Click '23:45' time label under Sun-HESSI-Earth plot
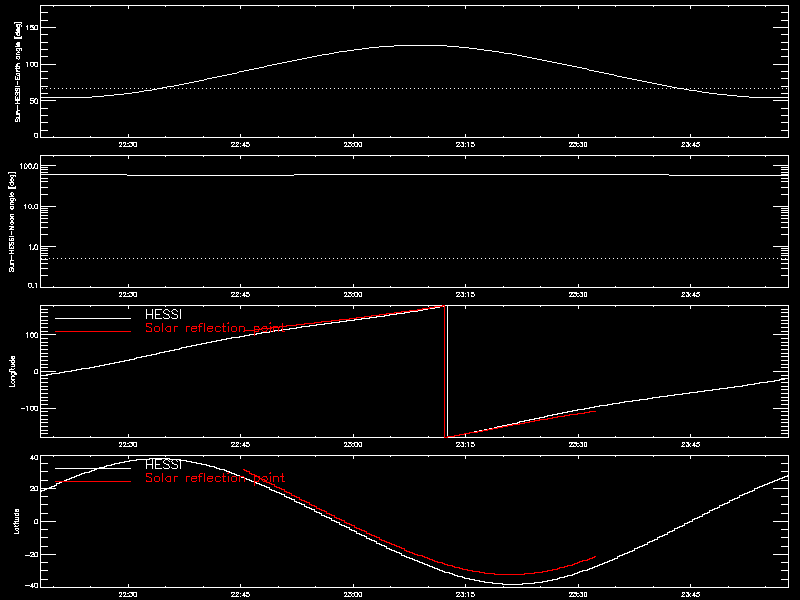 pyautogui.click(x=690, y=145)
